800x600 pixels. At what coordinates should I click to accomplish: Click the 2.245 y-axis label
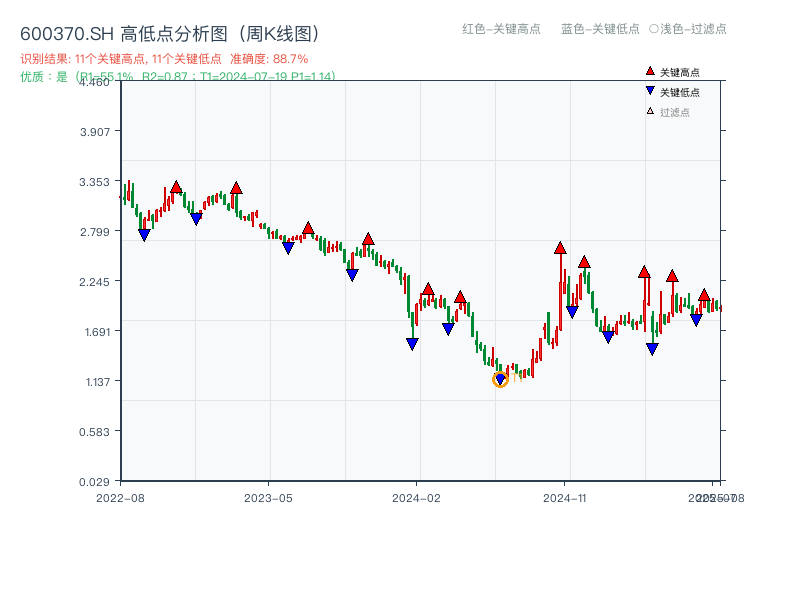click(x=94, y=282)
